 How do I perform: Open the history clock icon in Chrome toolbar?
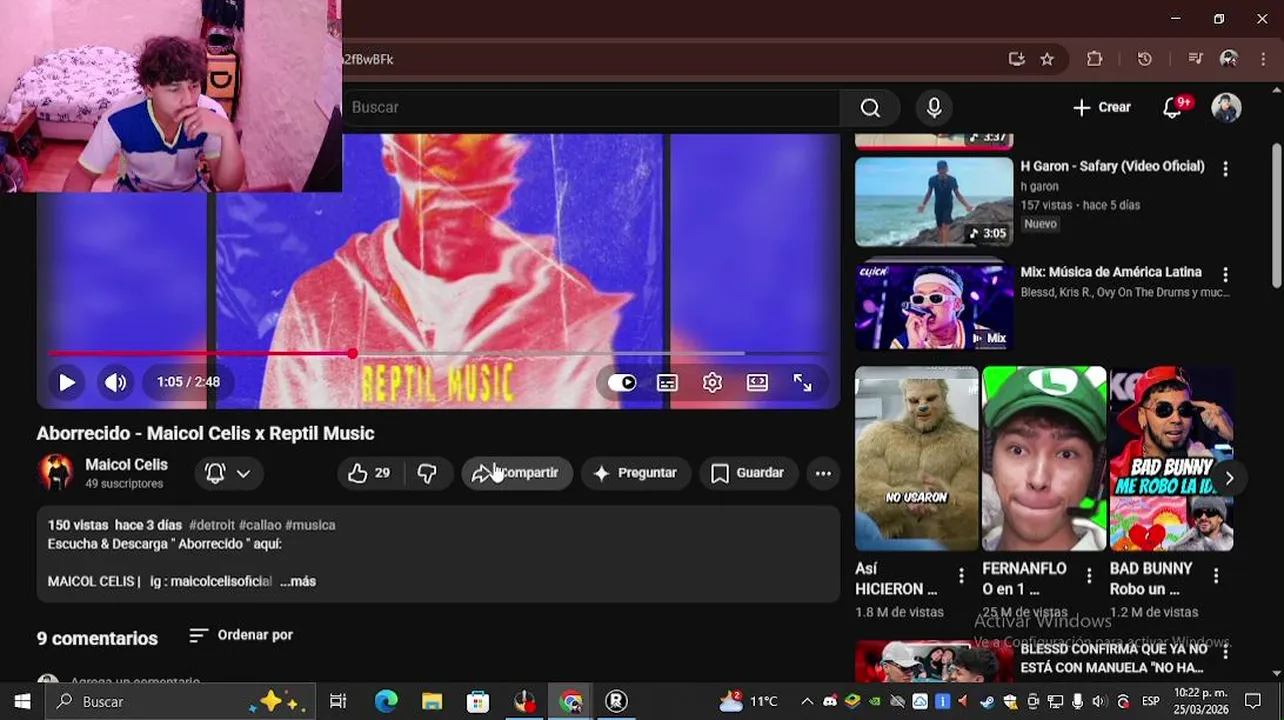click(1145, 59)
